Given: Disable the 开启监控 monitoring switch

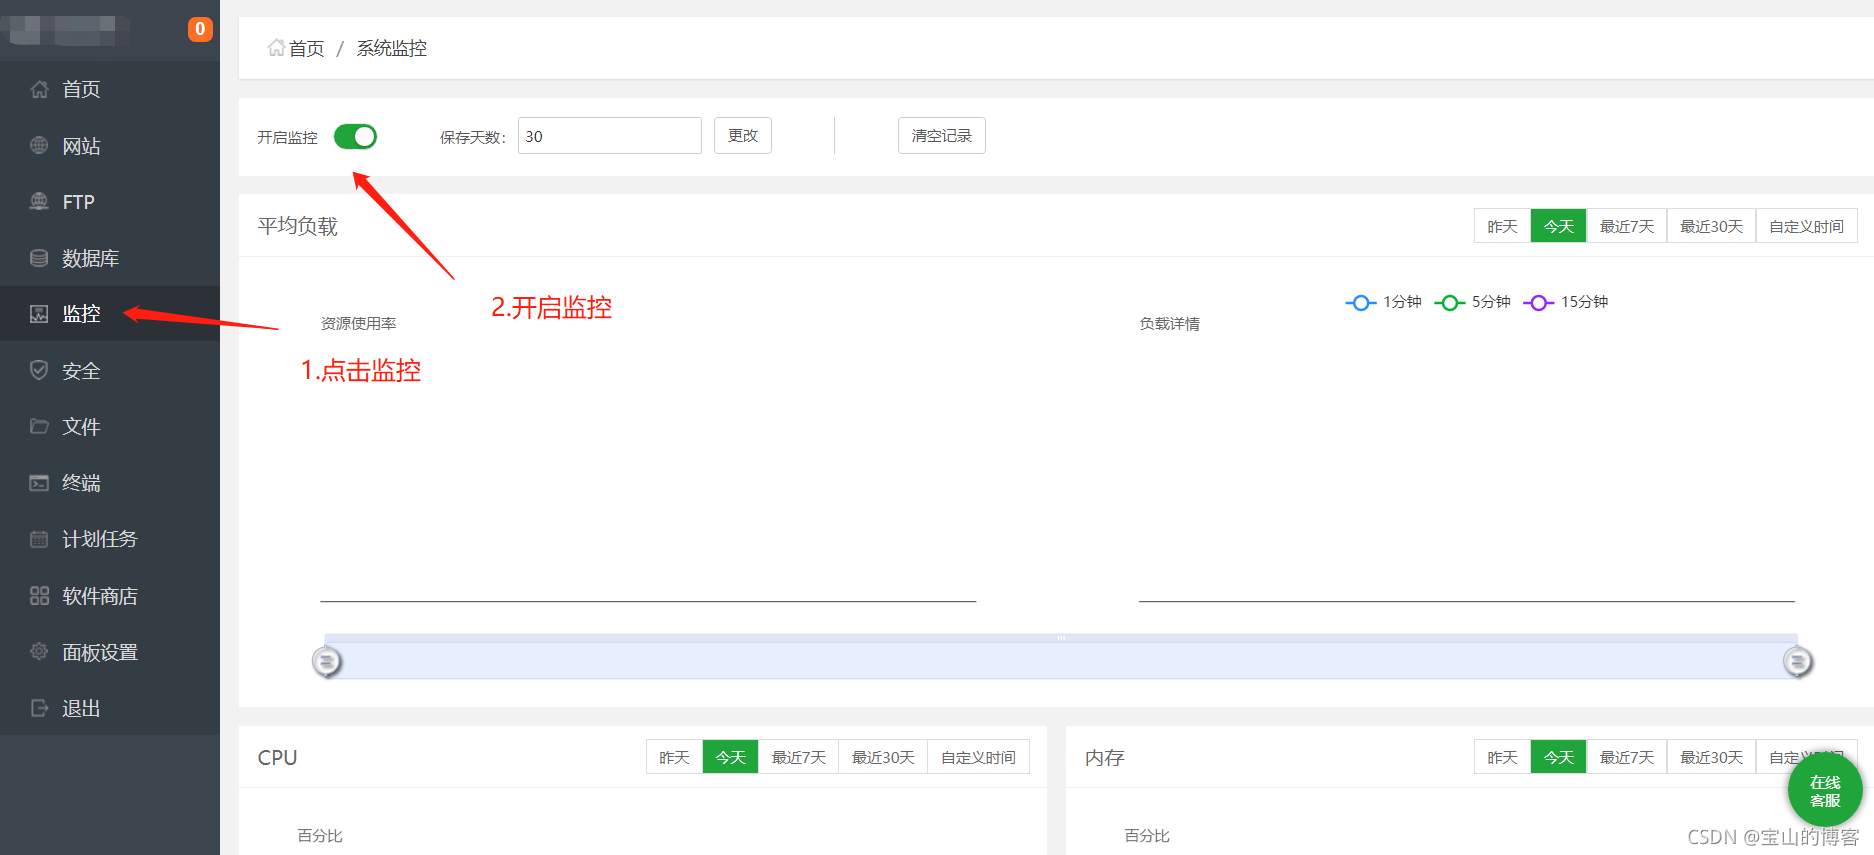Looking at the screenshot, I should 355,136.
